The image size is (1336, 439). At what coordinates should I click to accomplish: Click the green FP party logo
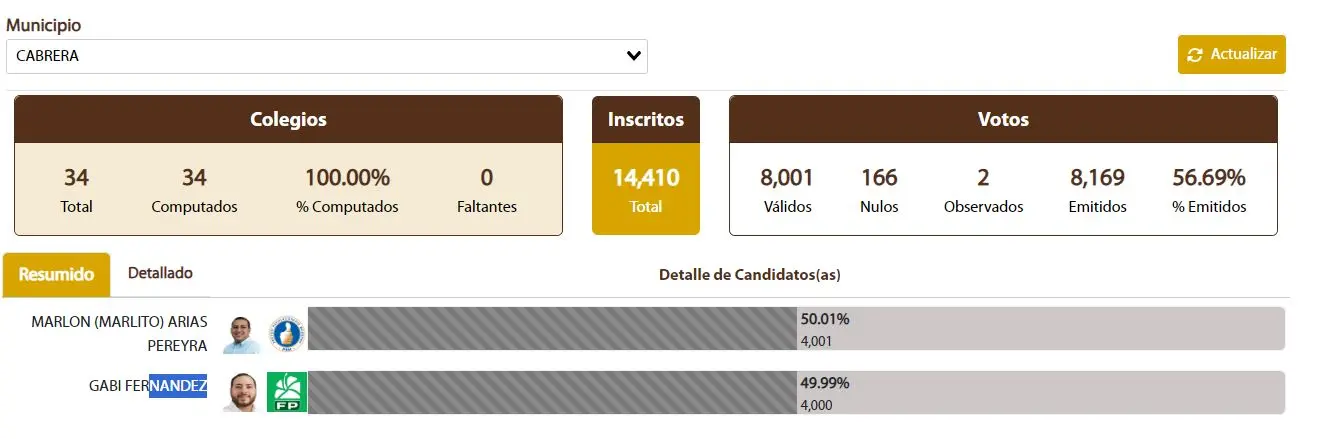(x=287, y=392)
